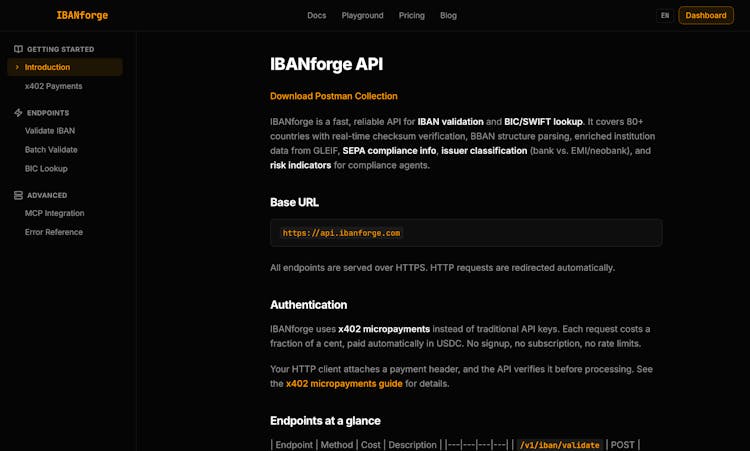750x451 pixels.
Task: Click Download Postman Collection link
Action: coord(333,96)
